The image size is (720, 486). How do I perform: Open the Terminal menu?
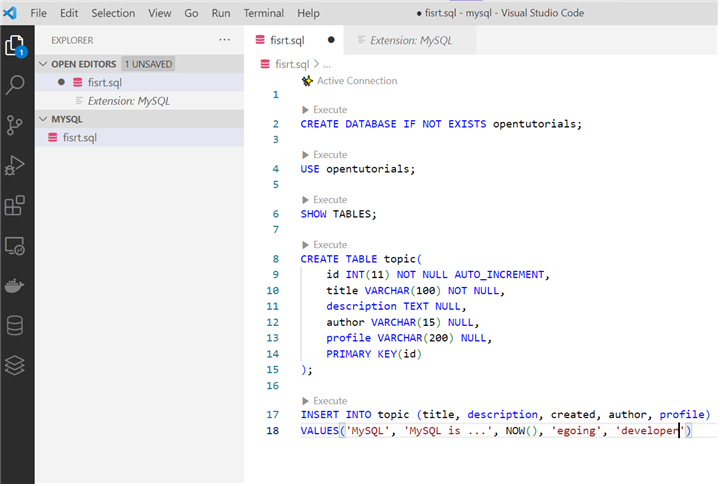pyautogui.click(x=264, y=13)
